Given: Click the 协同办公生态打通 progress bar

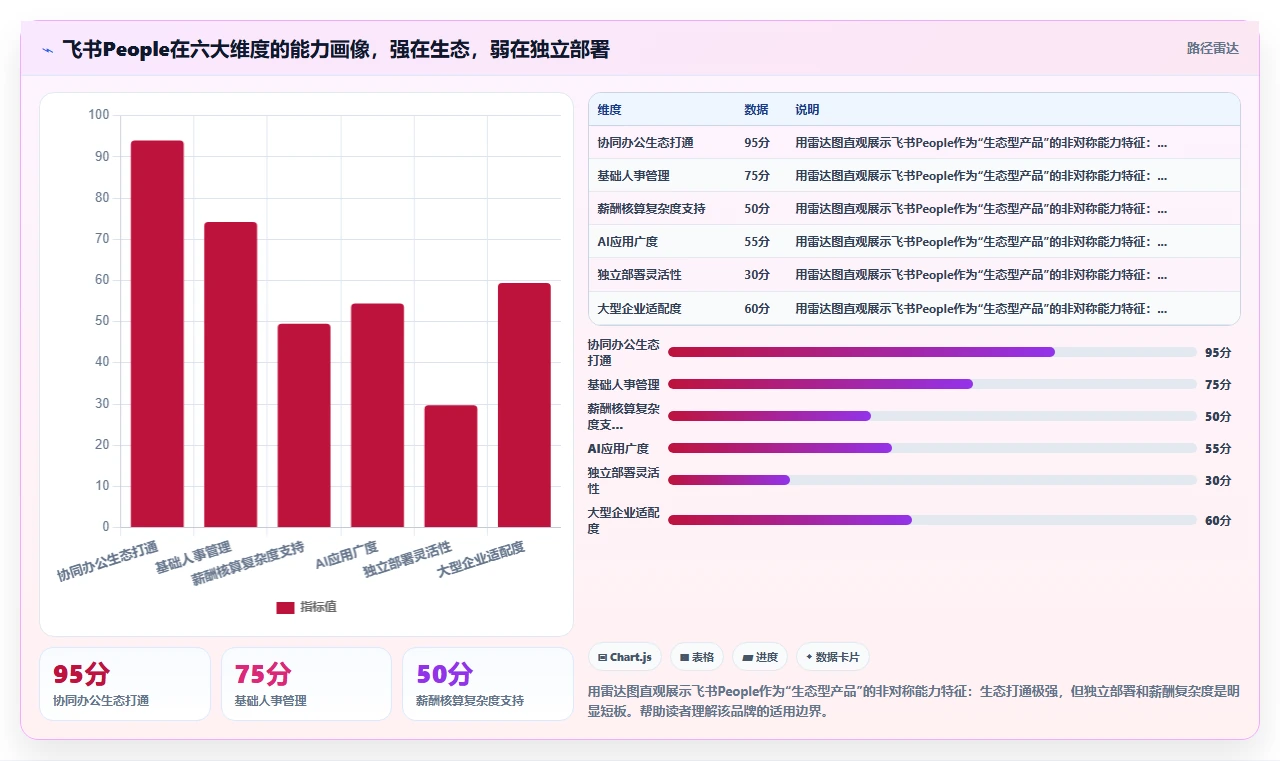Looking at the screenshot, I should pyautogui.click(x=932, y=352).
